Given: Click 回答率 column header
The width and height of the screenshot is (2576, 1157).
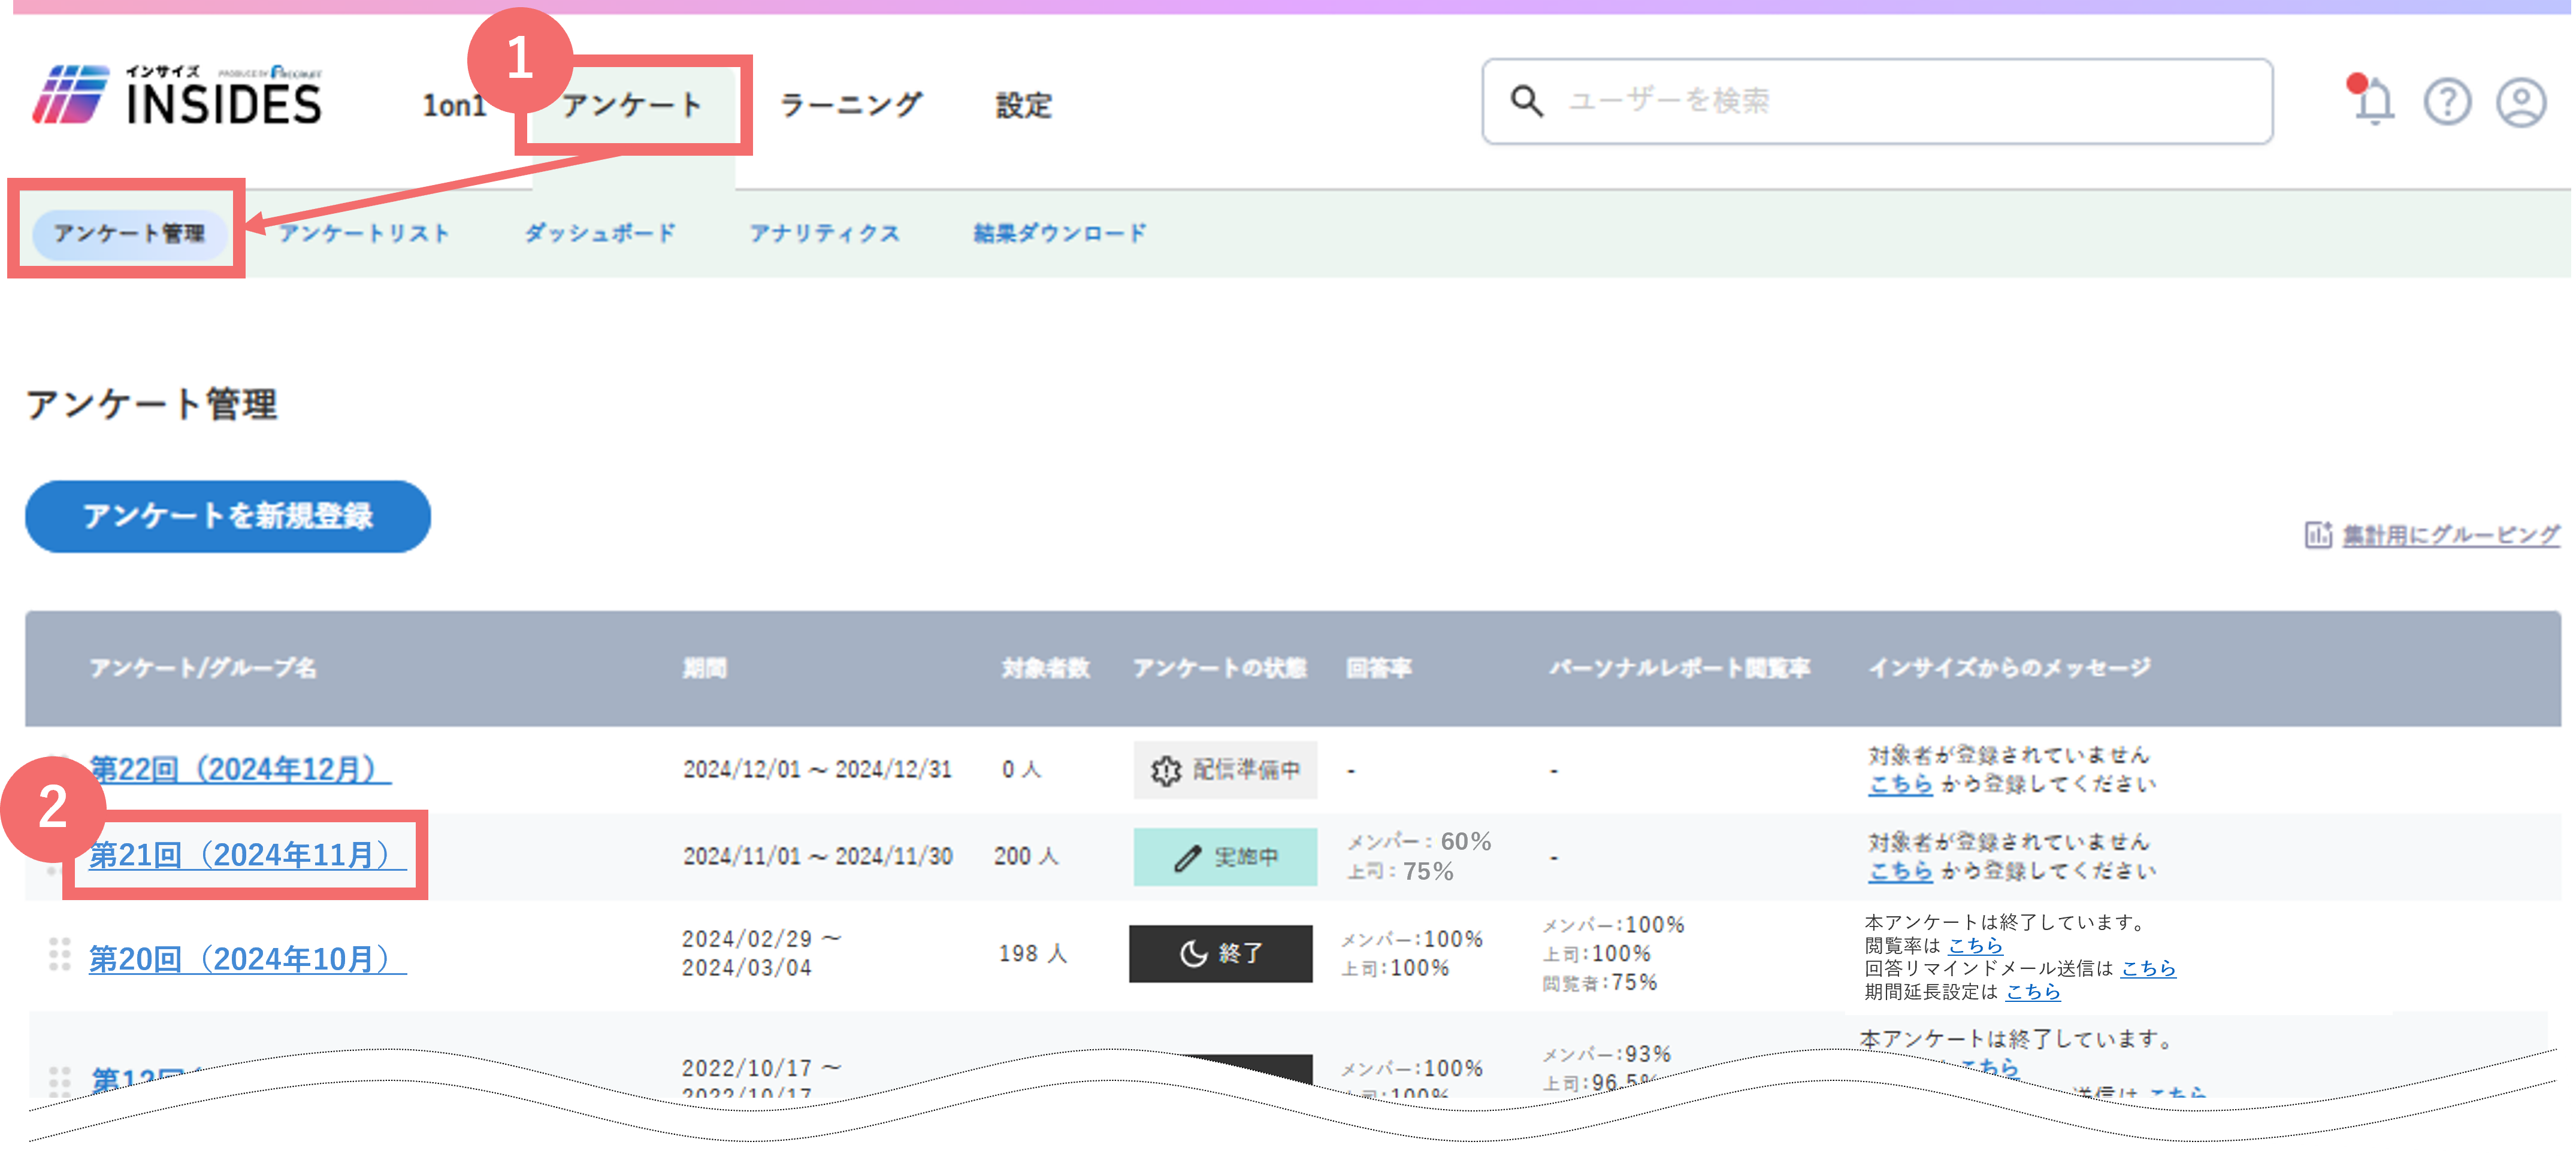Looking at the screenshot, I should pos(1379,668).
